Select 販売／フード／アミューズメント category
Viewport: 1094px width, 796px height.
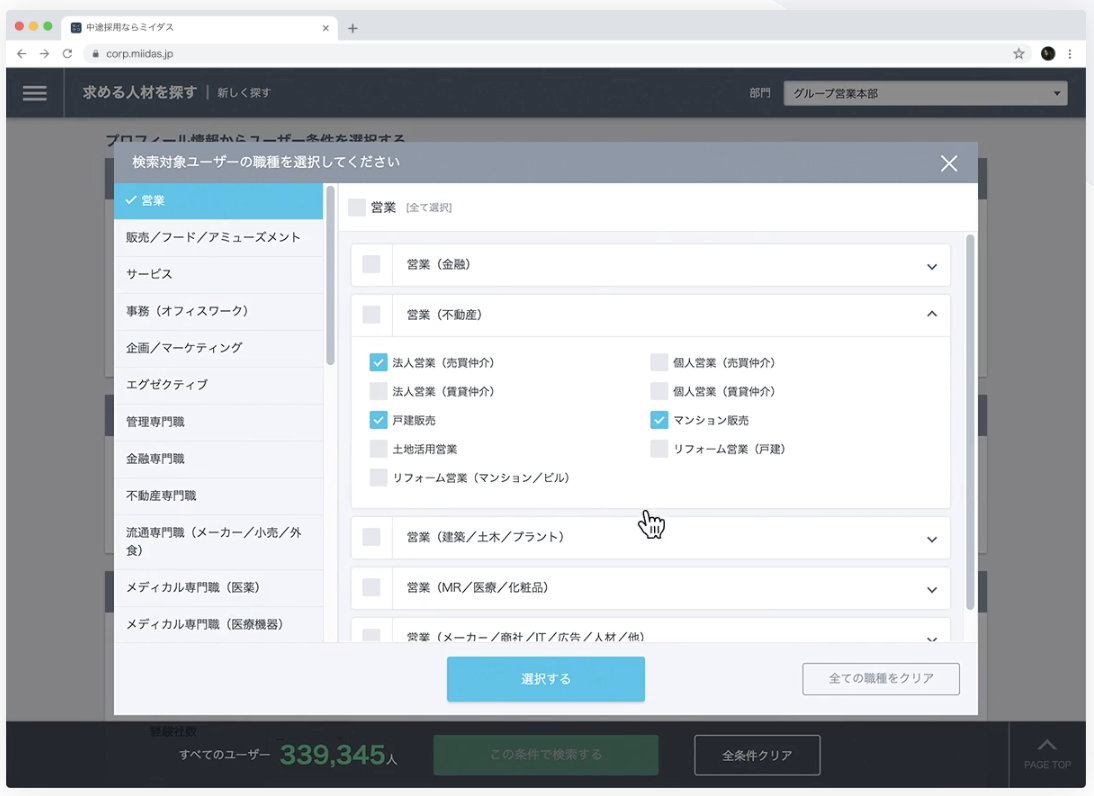click(x=213, y=237)
